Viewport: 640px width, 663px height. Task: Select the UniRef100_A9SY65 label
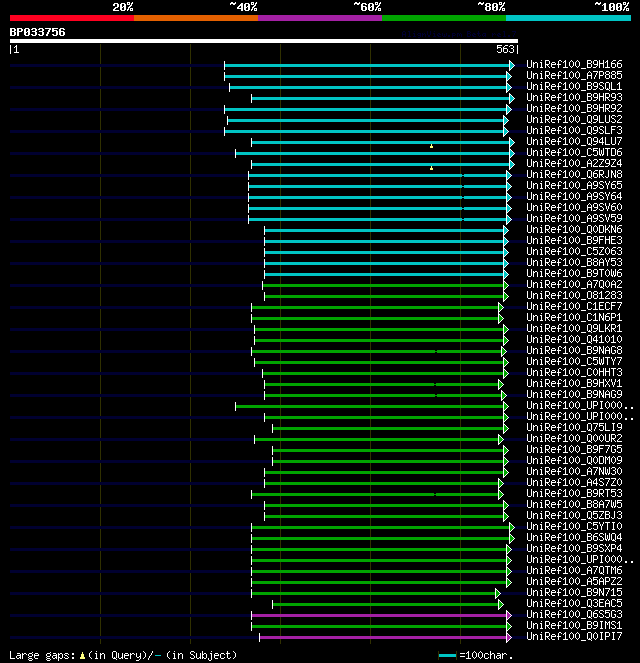coord(574,185)
